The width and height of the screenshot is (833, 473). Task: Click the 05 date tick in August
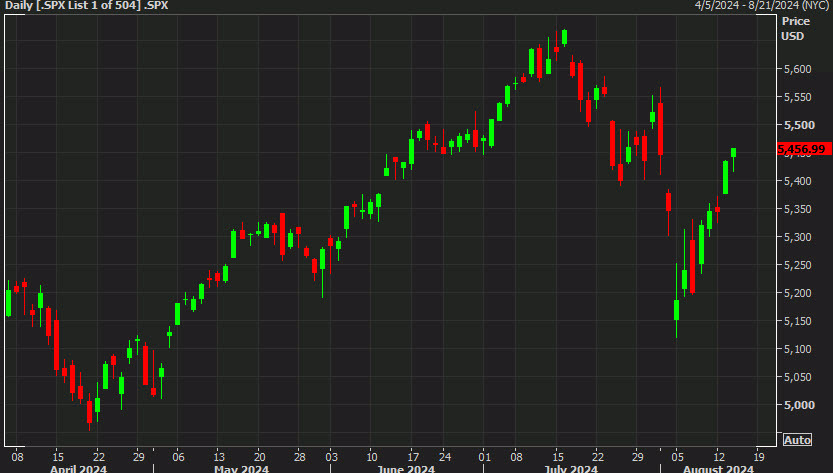(677, 457)
